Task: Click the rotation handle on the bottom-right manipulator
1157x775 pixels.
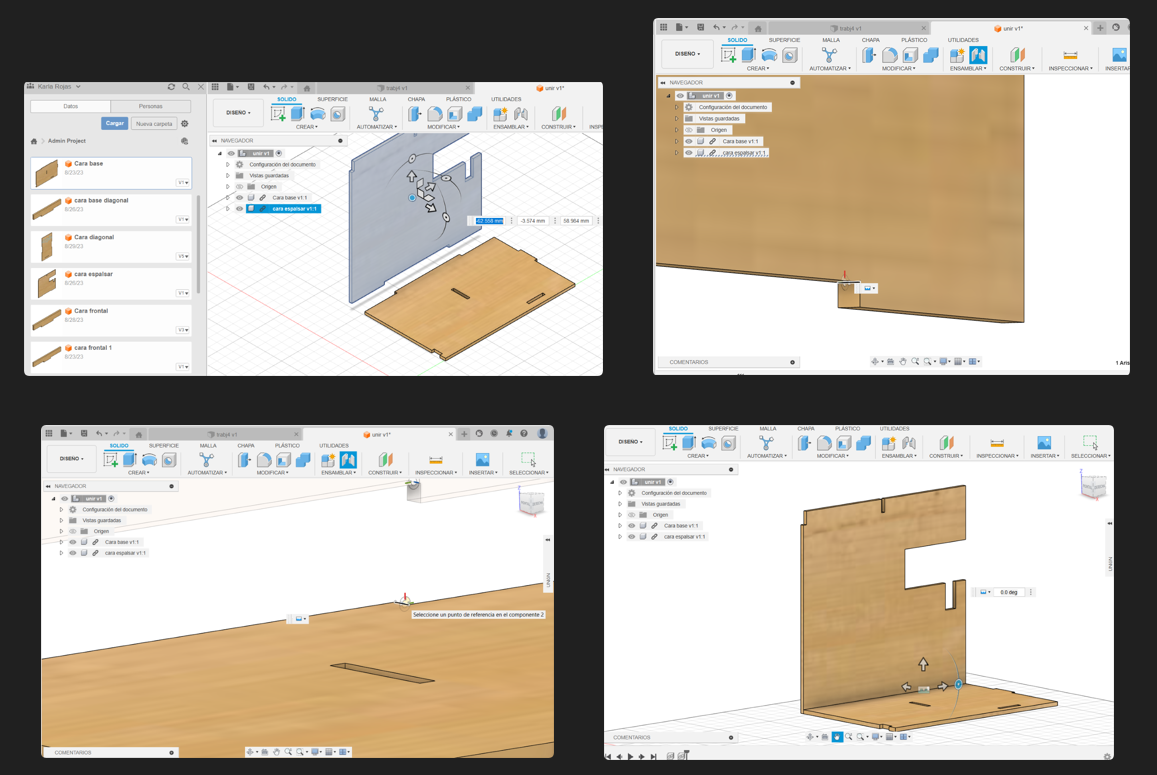Action: (x=959, y=684)
